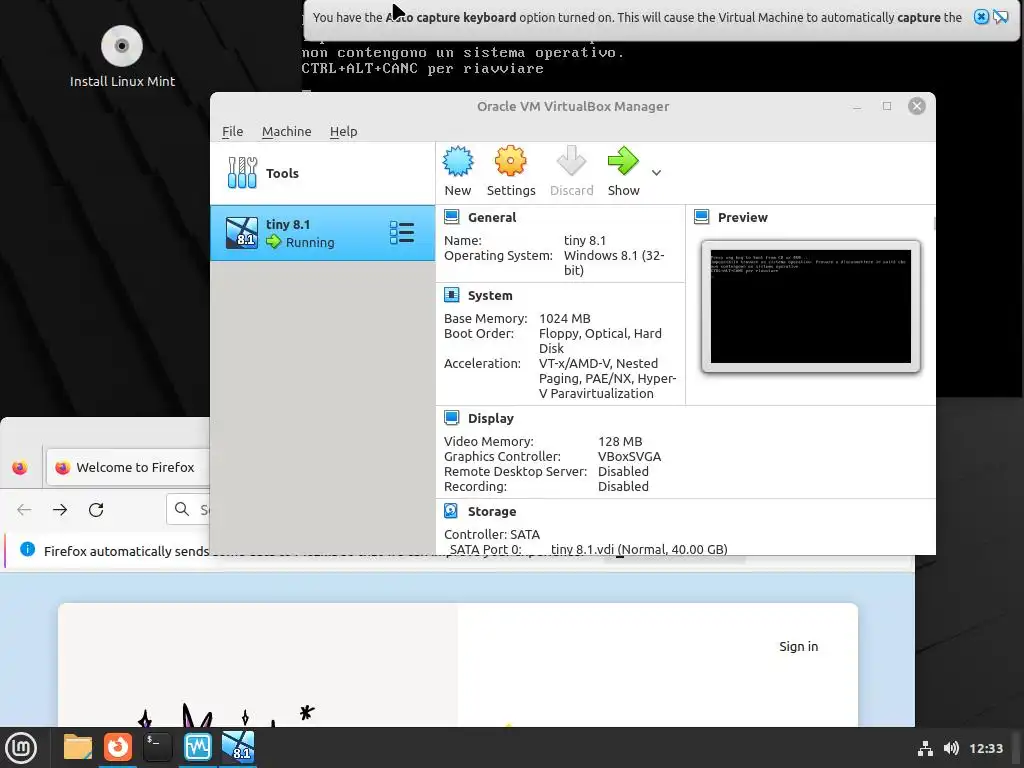This screenshot has width=1024, height=768.
Task: Reload the Firefox page
Action: 96,509
